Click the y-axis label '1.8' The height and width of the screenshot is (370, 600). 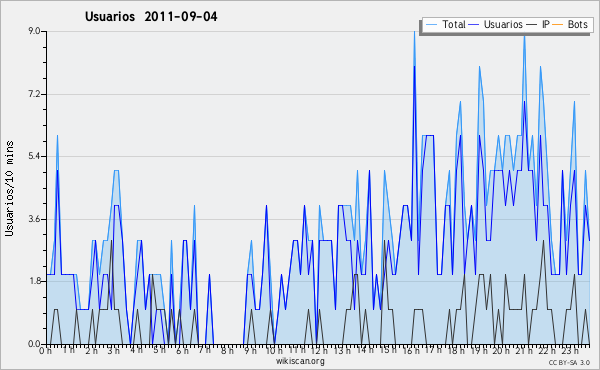click(35, 281)
